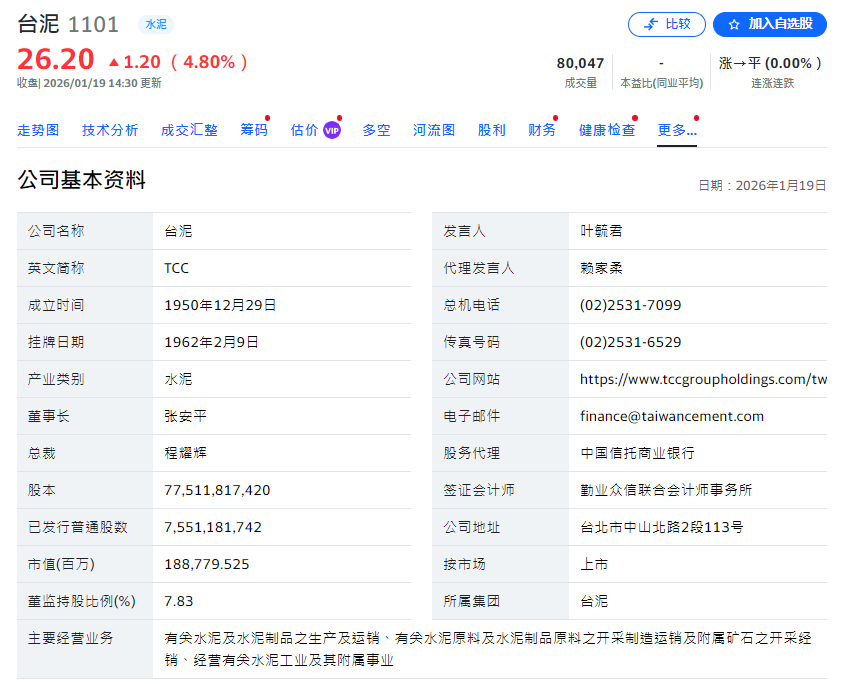Expand the 更多... navigation menu
Viewport: 843px width, 684px height.
point(676,130)
